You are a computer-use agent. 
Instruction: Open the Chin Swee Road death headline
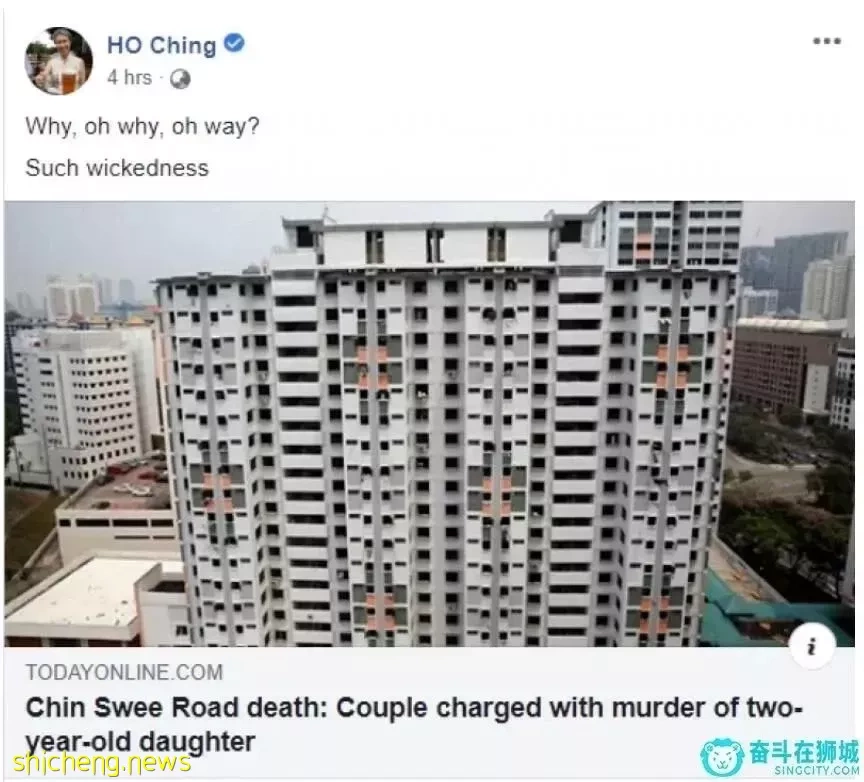(x=414, y=725)
